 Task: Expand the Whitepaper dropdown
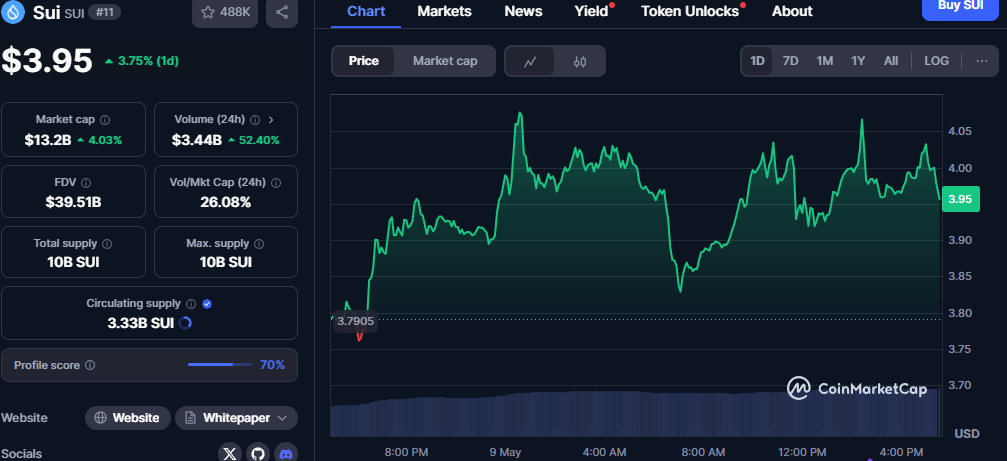pyautogui.click(x=236, y=418)
